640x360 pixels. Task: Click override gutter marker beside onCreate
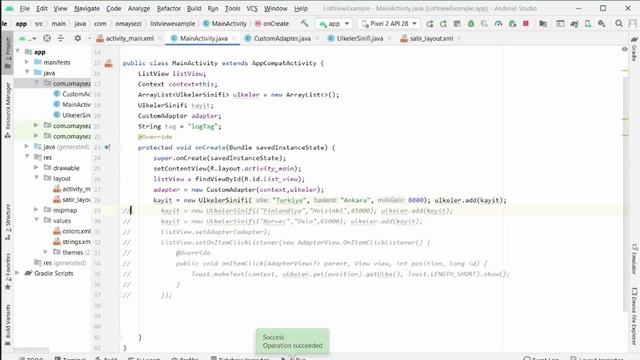pos(107,147)
